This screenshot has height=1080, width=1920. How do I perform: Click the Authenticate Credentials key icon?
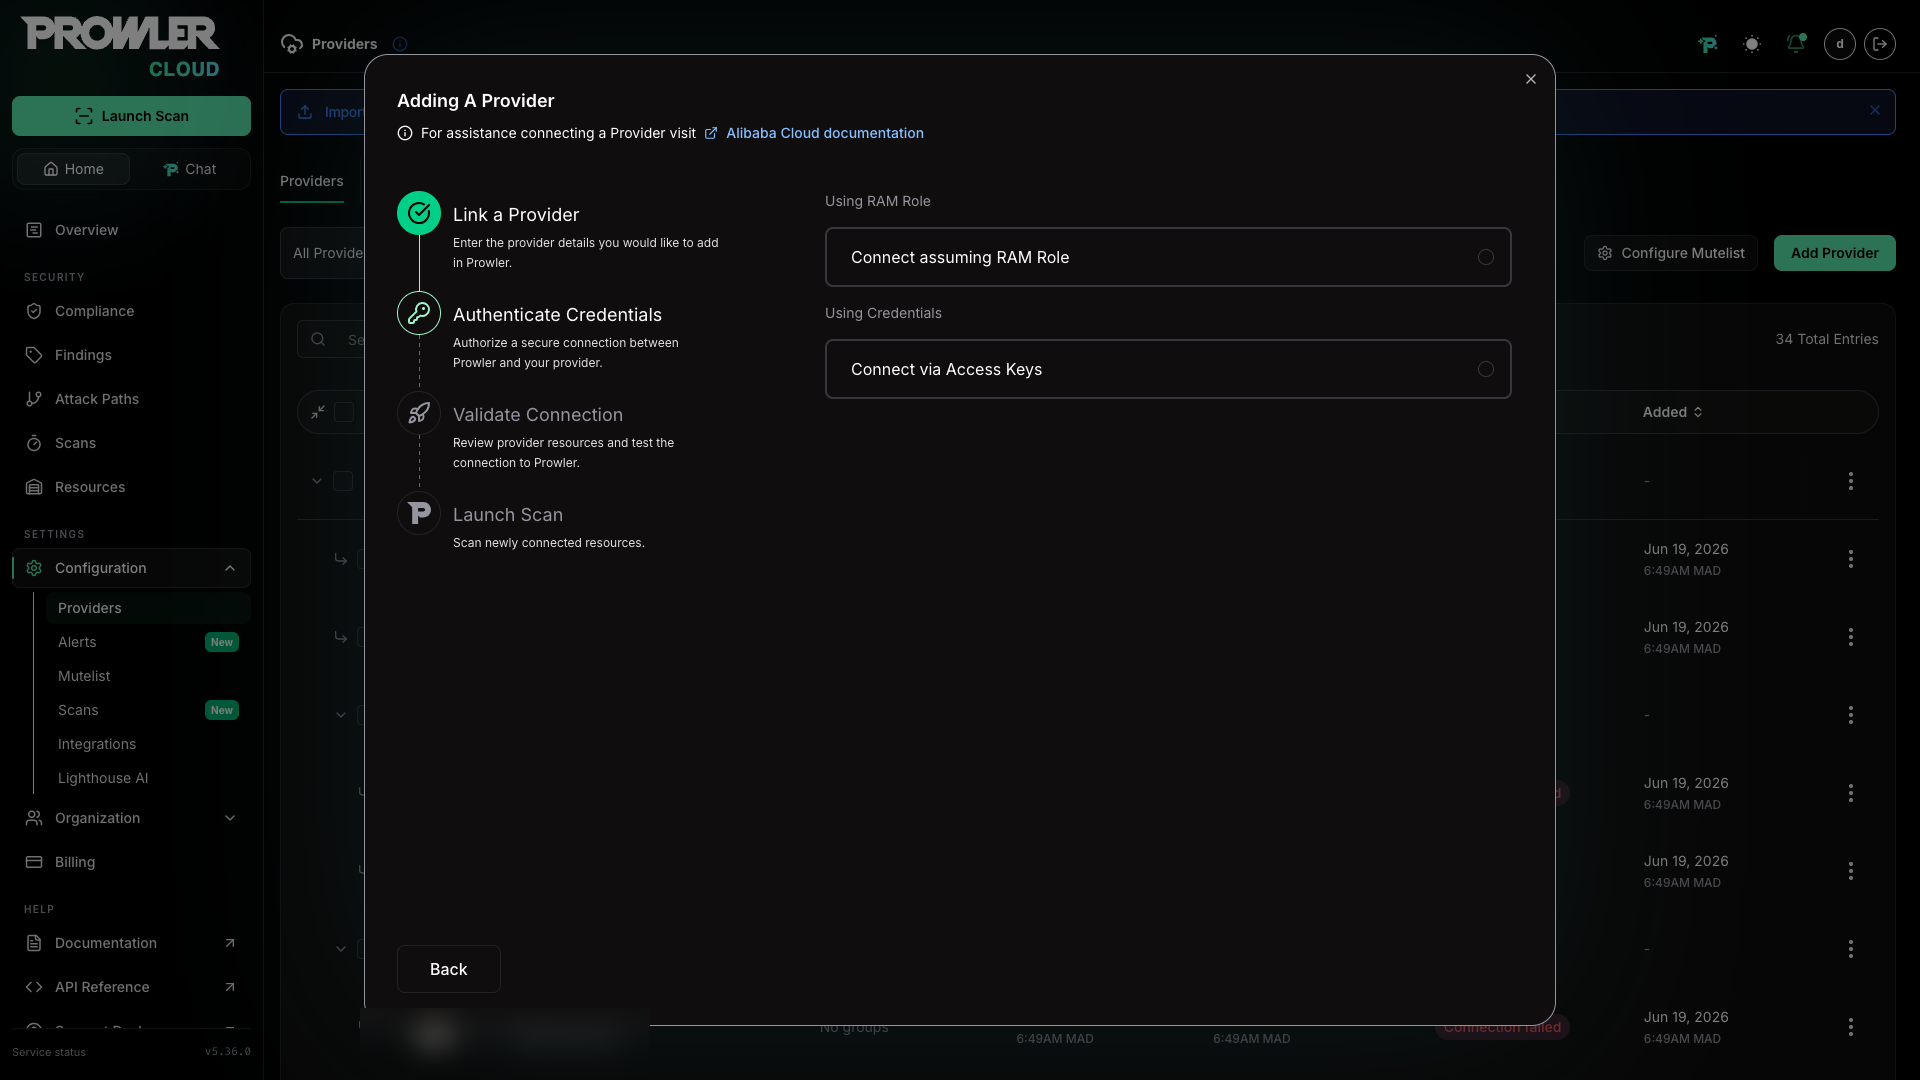(x=419, y=313)
